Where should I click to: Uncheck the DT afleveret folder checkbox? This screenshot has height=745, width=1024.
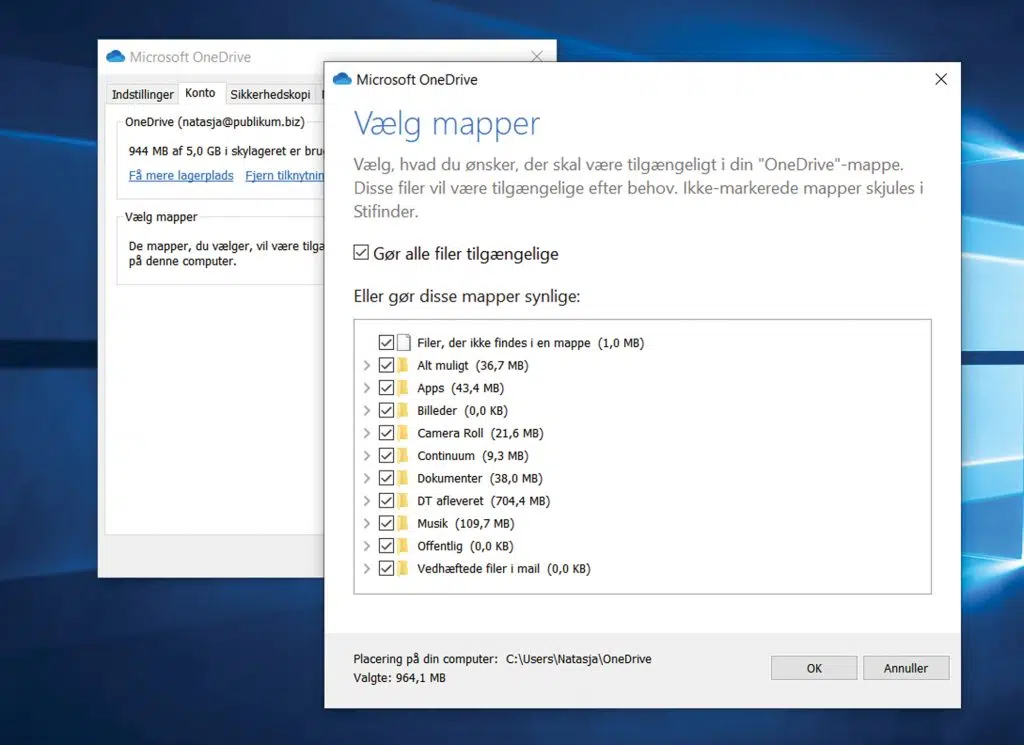(x=386, y=501)
